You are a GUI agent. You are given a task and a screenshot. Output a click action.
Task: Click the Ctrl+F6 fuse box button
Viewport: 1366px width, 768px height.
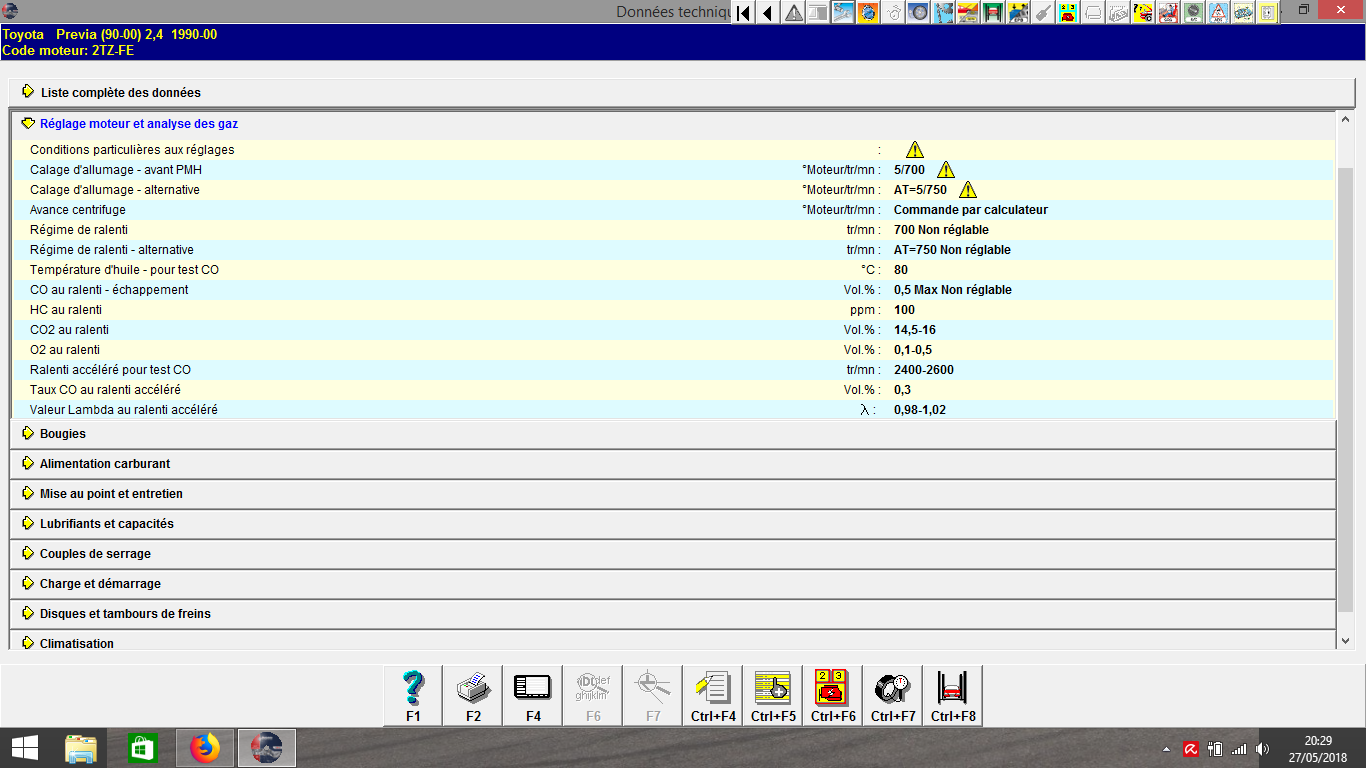[x=833, y=695]
